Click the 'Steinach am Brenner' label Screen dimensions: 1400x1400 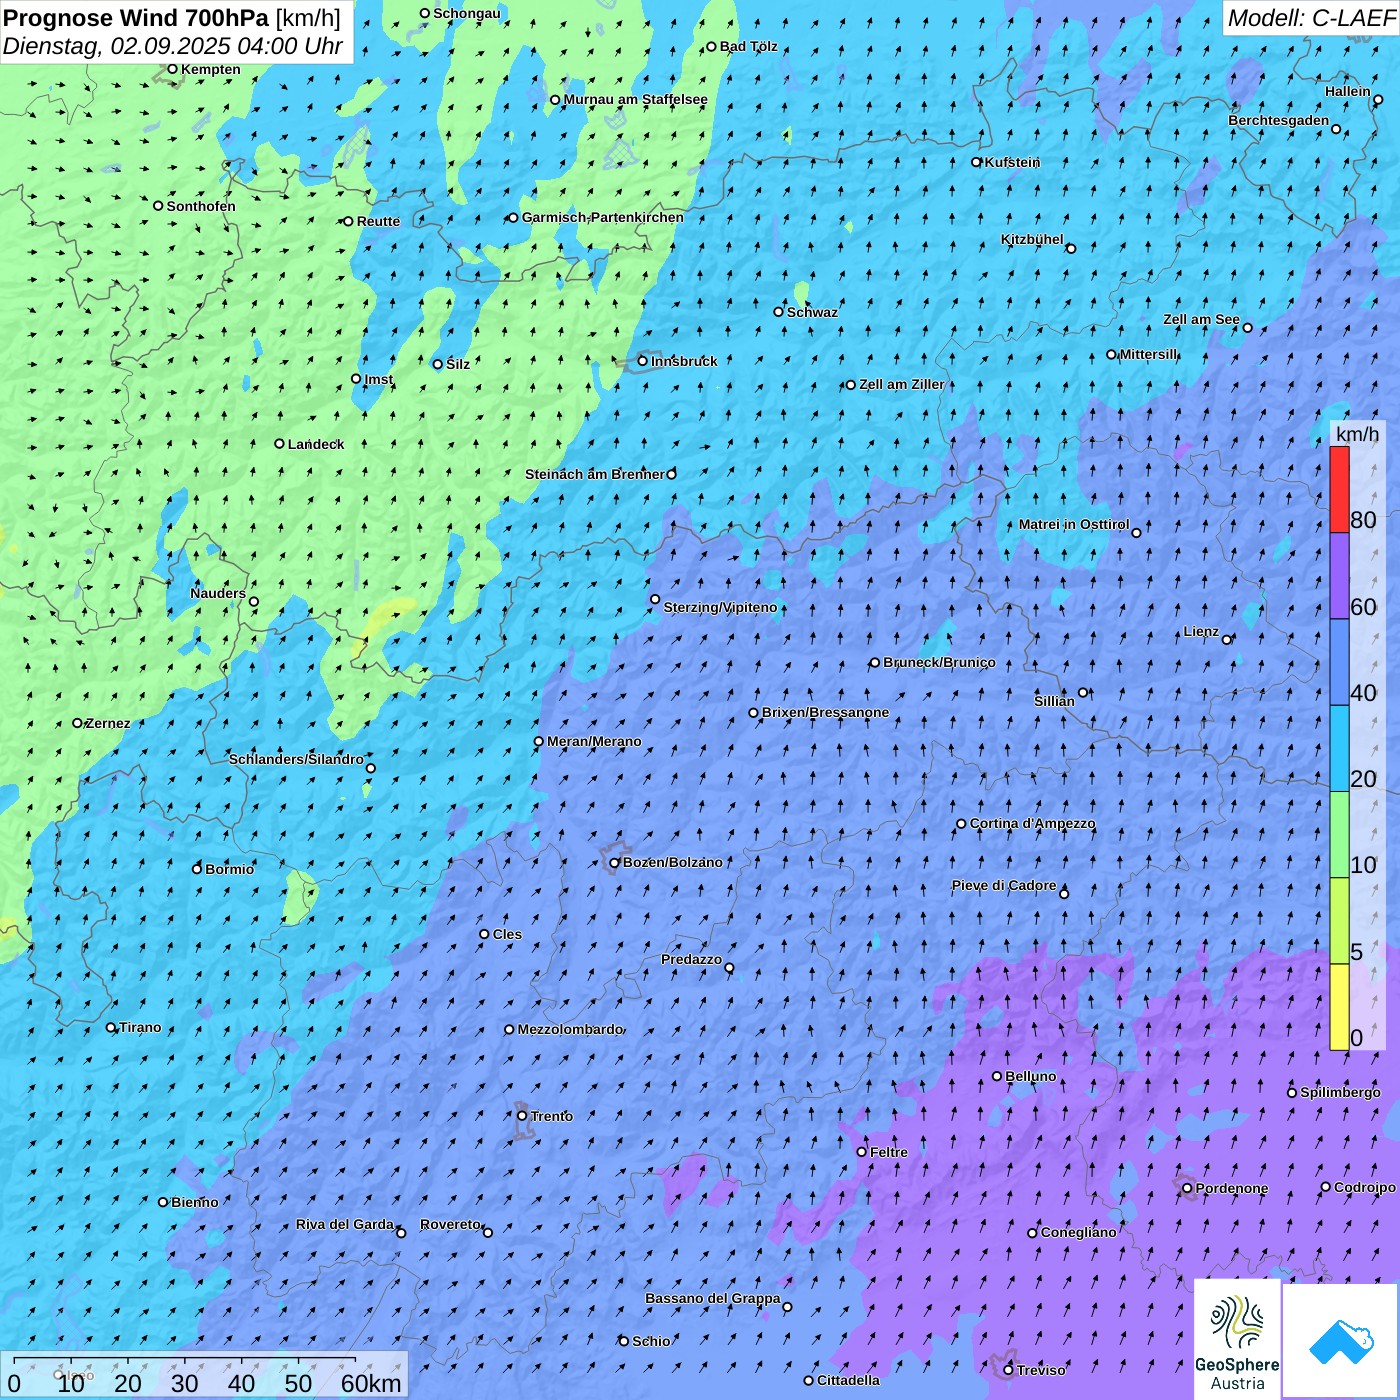pyautogui.click(x=595, y=474)
